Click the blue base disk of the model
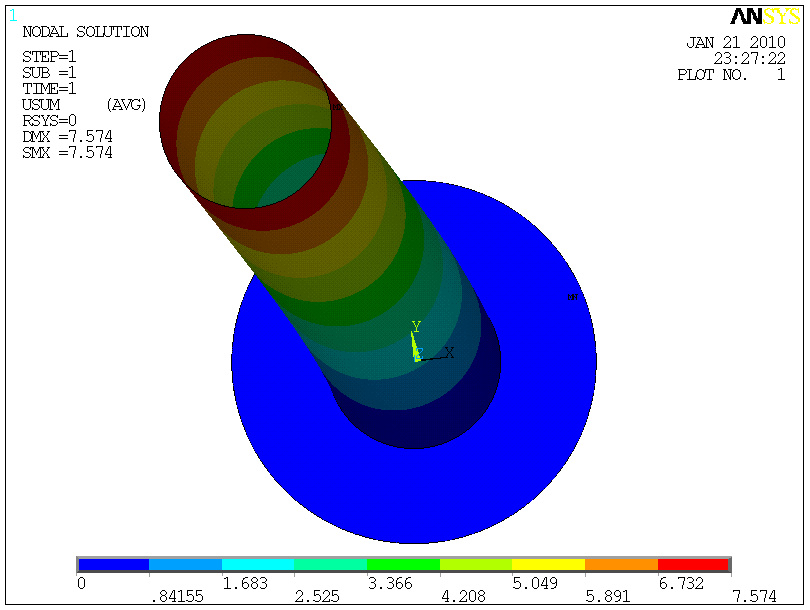The width and height of the screenshot is (810, 610). pyautogui.click(x=413, y=496)
